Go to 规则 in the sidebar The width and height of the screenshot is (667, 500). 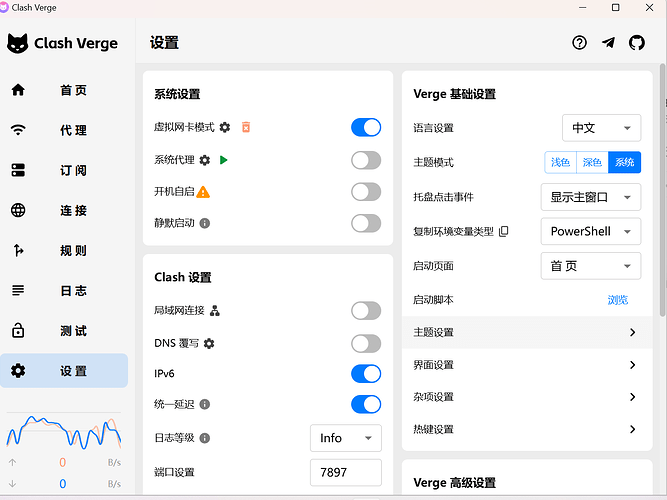(x=64, y=250)
